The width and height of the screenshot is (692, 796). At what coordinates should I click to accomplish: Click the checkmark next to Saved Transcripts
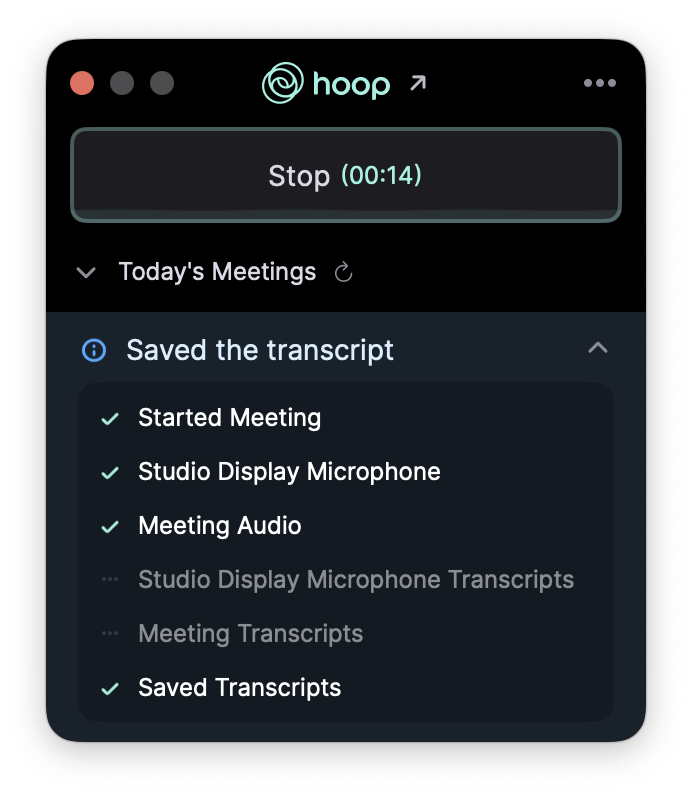(110, 689)
